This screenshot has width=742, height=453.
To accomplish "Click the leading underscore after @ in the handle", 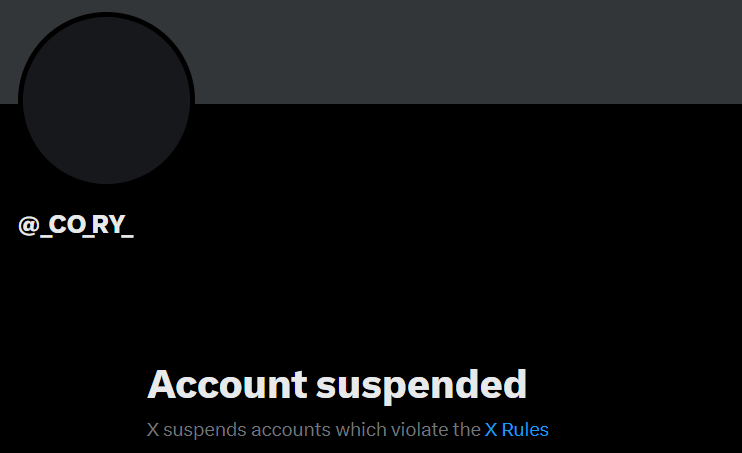I will 46,235.
